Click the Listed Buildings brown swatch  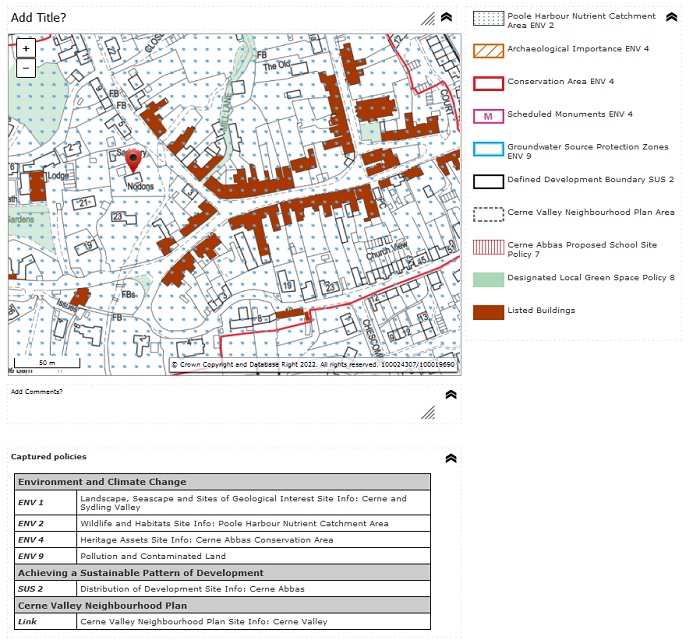point(488,313)
